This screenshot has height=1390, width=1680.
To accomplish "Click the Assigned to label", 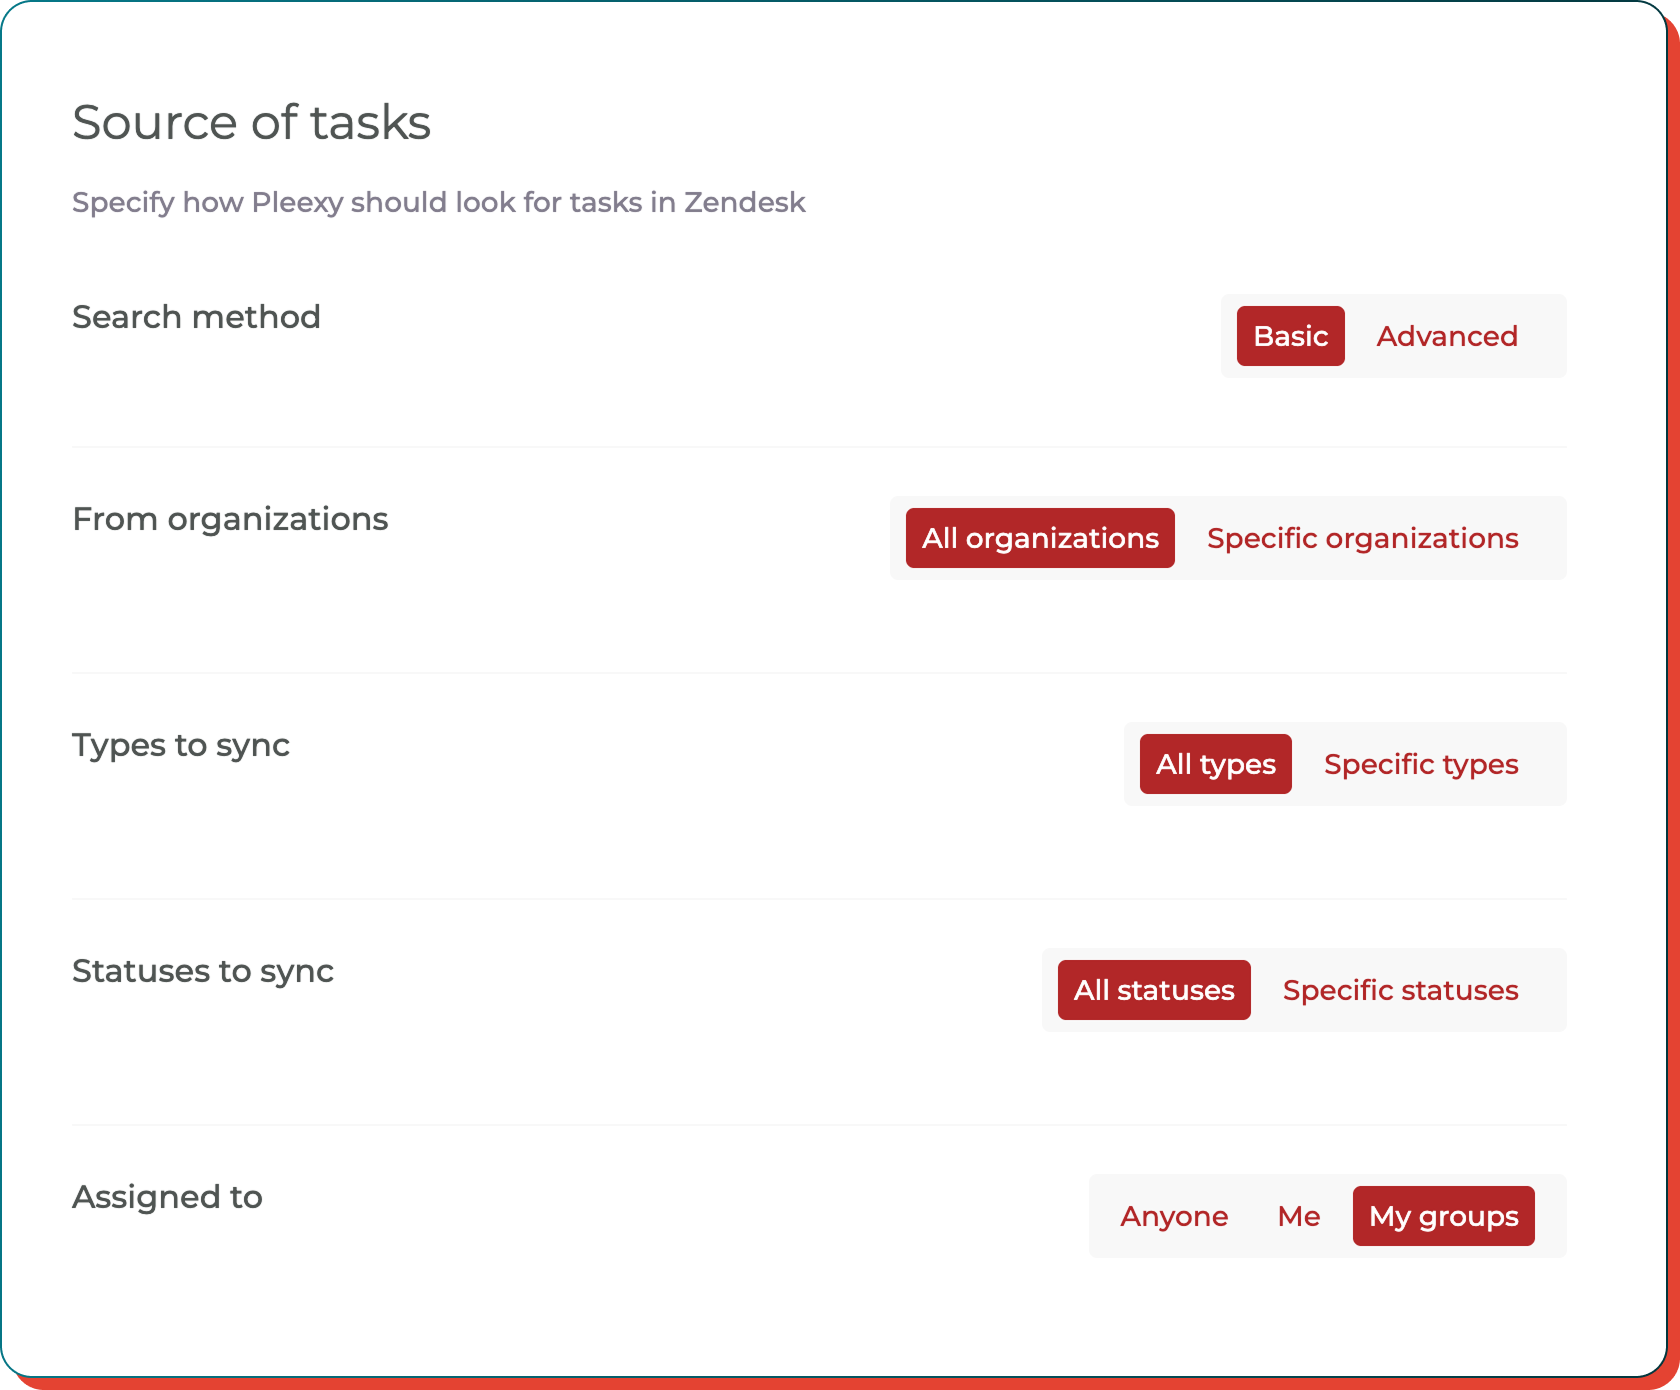I will (166, 1197).
